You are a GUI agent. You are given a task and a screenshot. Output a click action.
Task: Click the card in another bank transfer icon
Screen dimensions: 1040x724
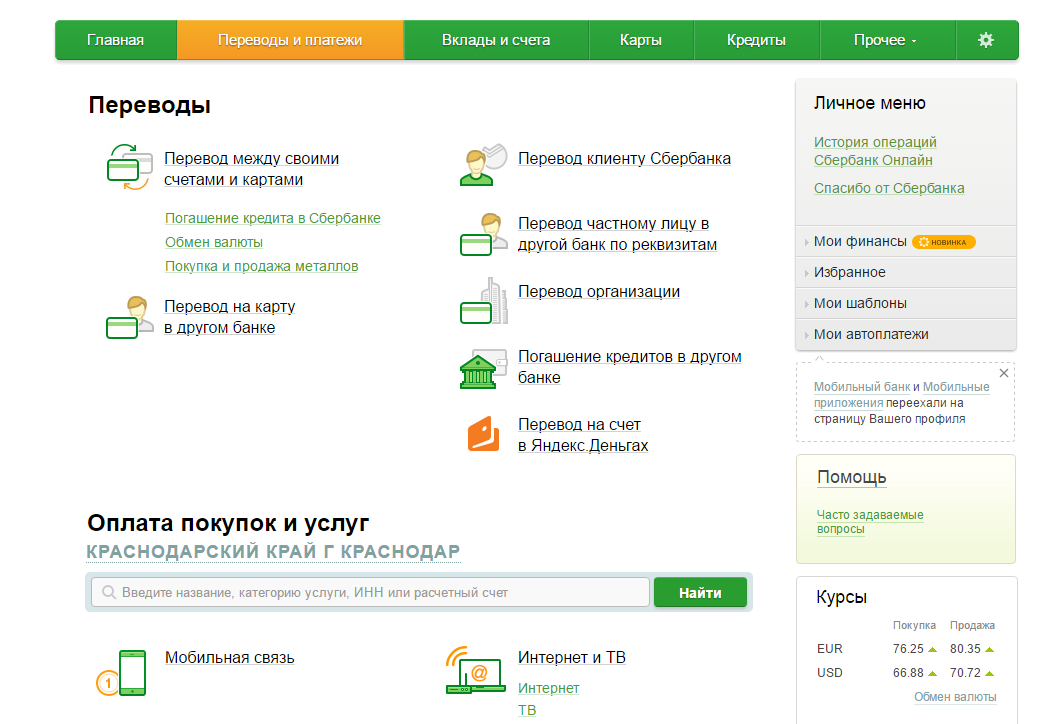pos(129,317)
